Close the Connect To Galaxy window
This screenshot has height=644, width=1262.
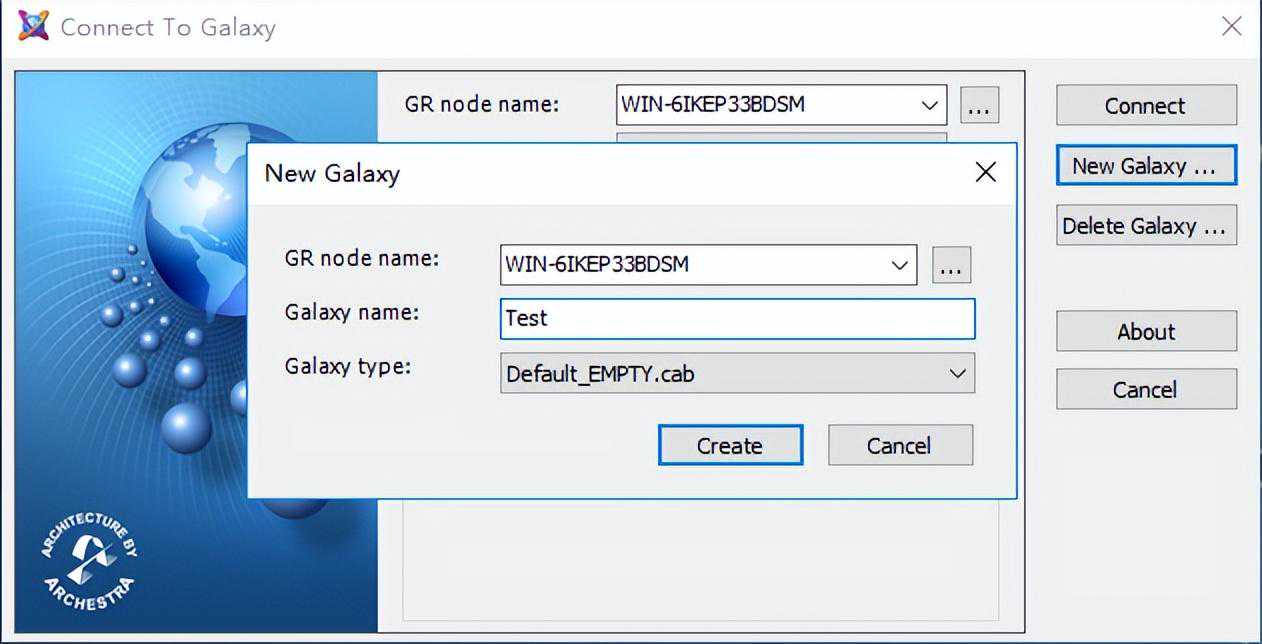pyautogui.click(x=1231, y=27)
